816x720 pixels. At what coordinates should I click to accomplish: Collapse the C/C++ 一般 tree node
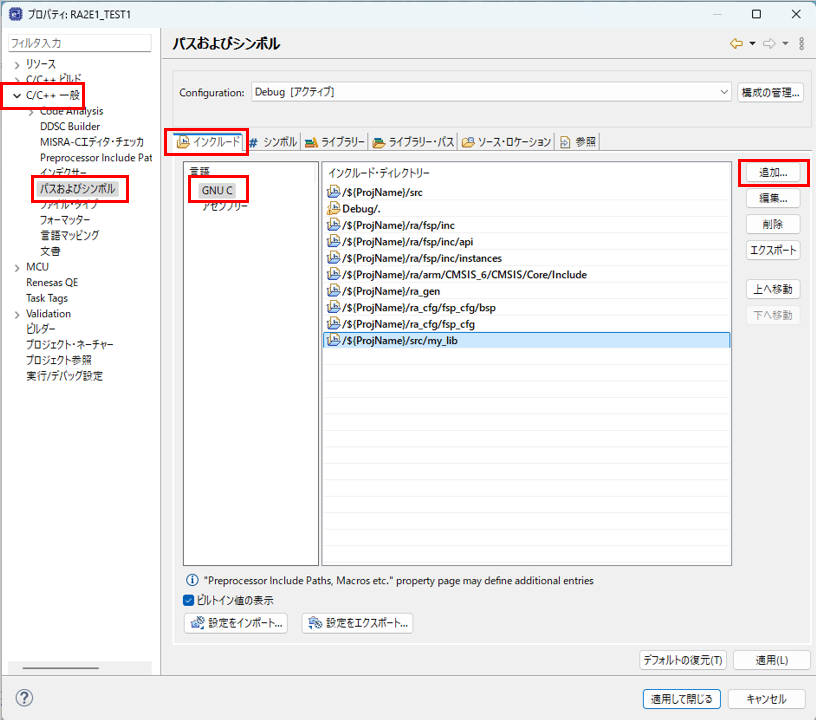(x=17, y=96)
